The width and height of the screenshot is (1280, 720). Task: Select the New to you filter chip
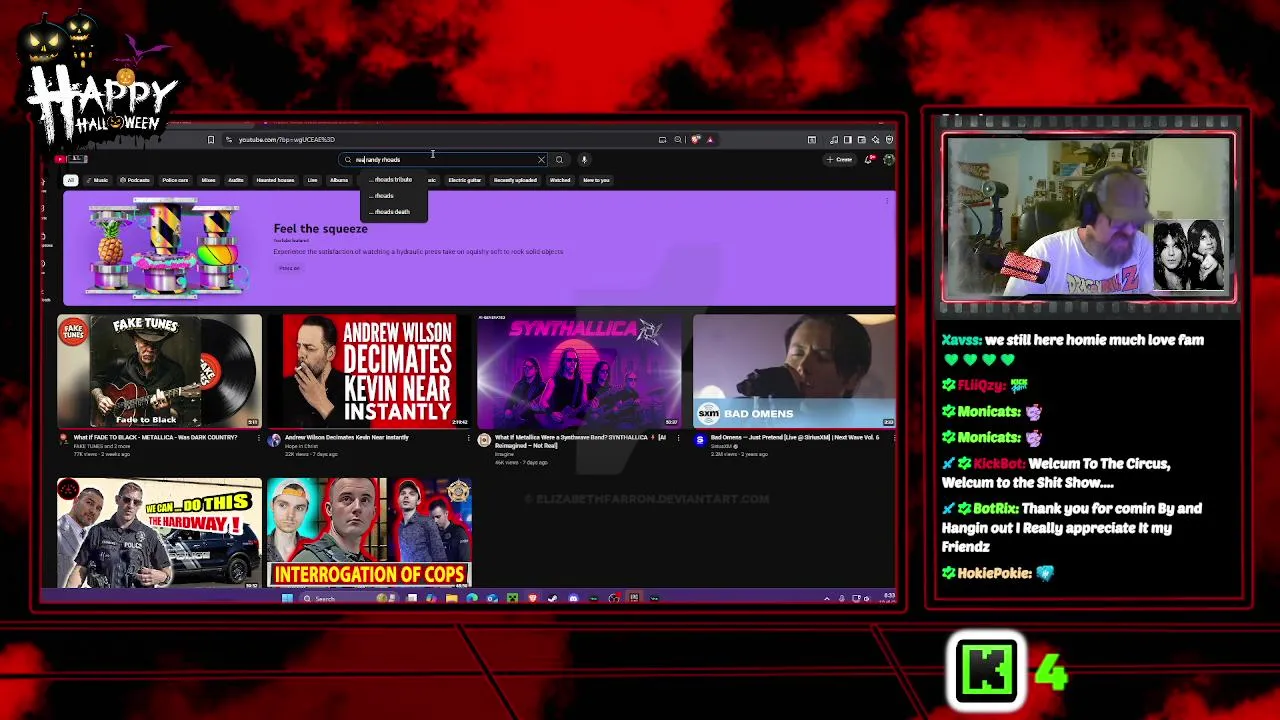(596, 180)
